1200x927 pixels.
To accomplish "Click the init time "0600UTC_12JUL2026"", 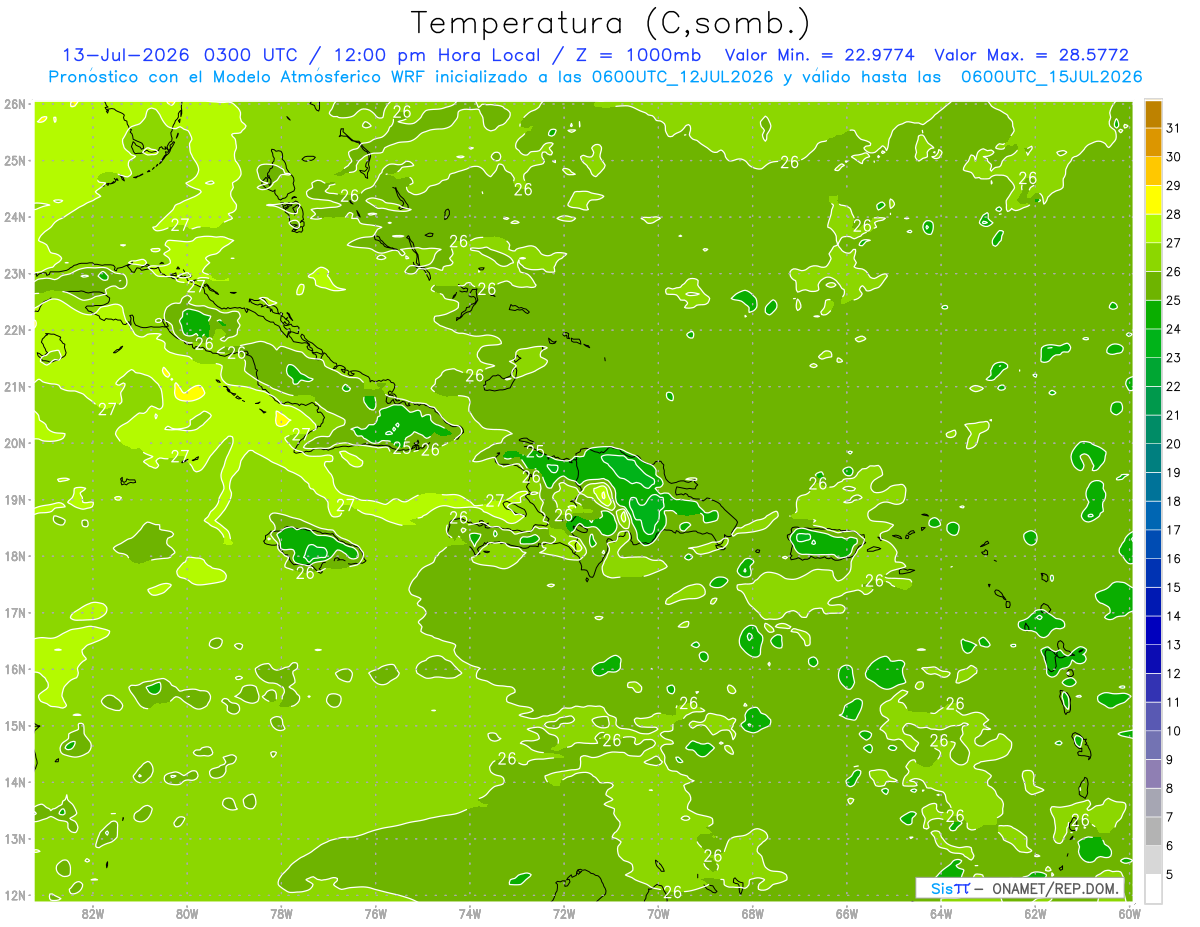I will click(682, 77).
